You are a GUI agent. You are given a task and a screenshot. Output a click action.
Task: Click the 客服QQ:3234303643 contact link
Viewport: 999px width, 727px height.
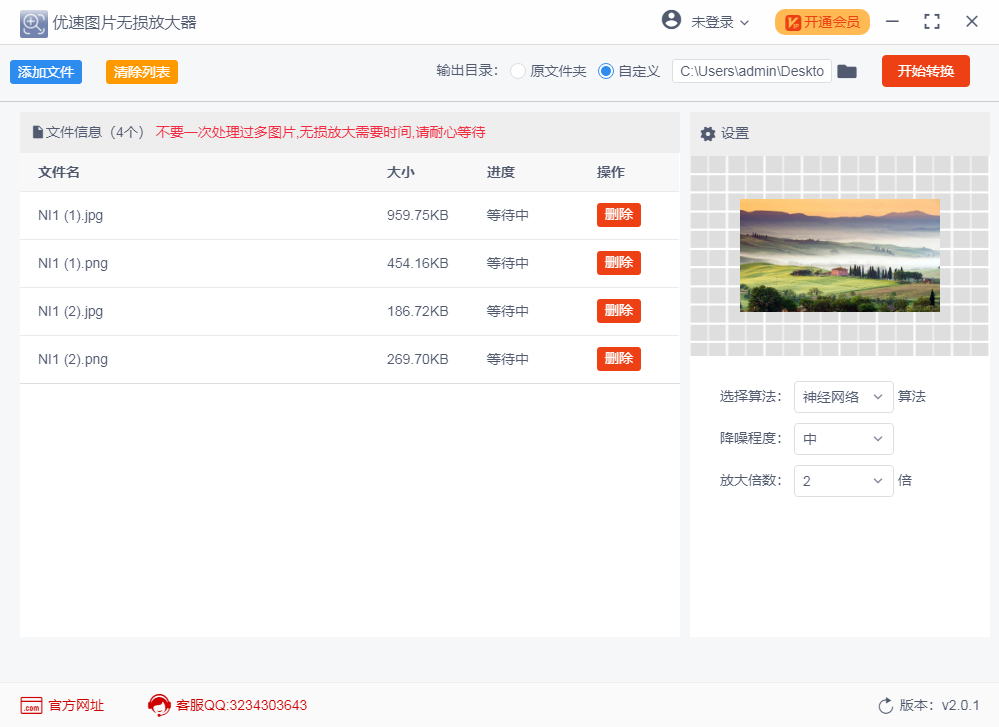[x=241, y=705]
